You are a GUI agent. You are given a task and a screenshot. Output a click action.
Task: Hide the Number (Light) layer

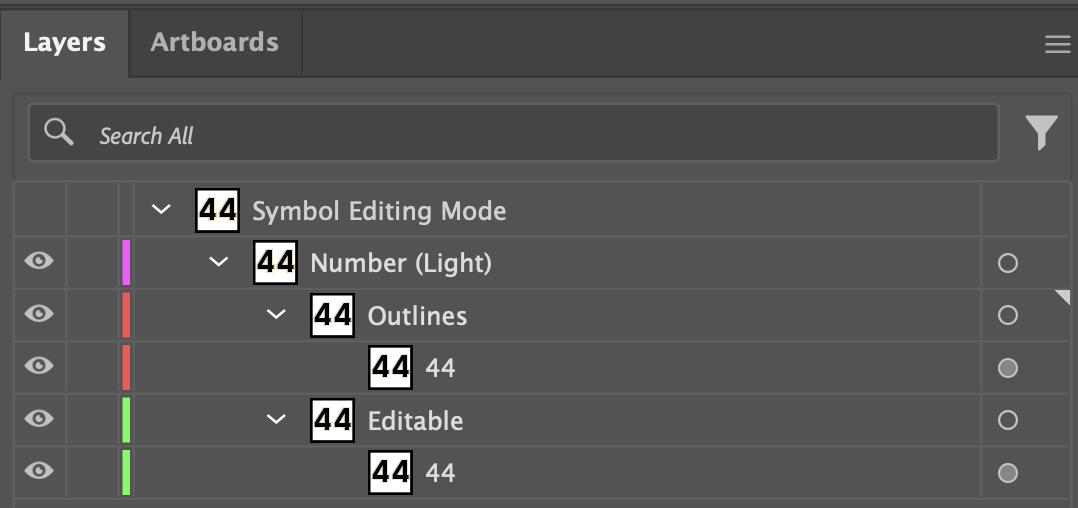39,262
